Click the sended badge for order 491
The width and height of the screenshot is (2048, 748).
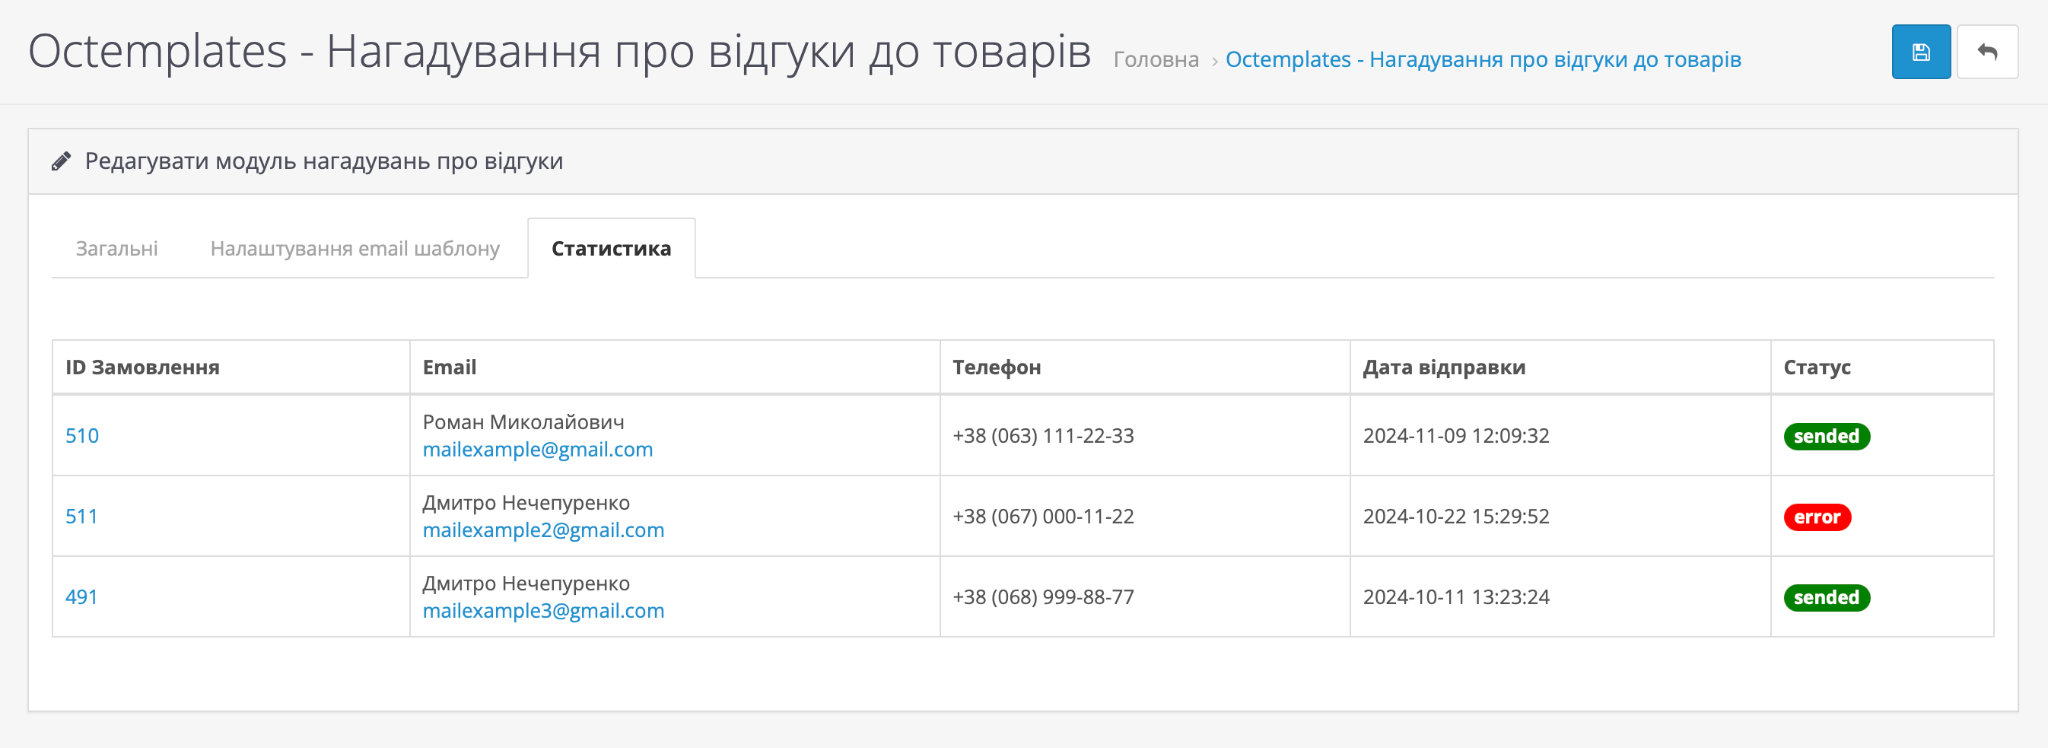(1826, 598)
